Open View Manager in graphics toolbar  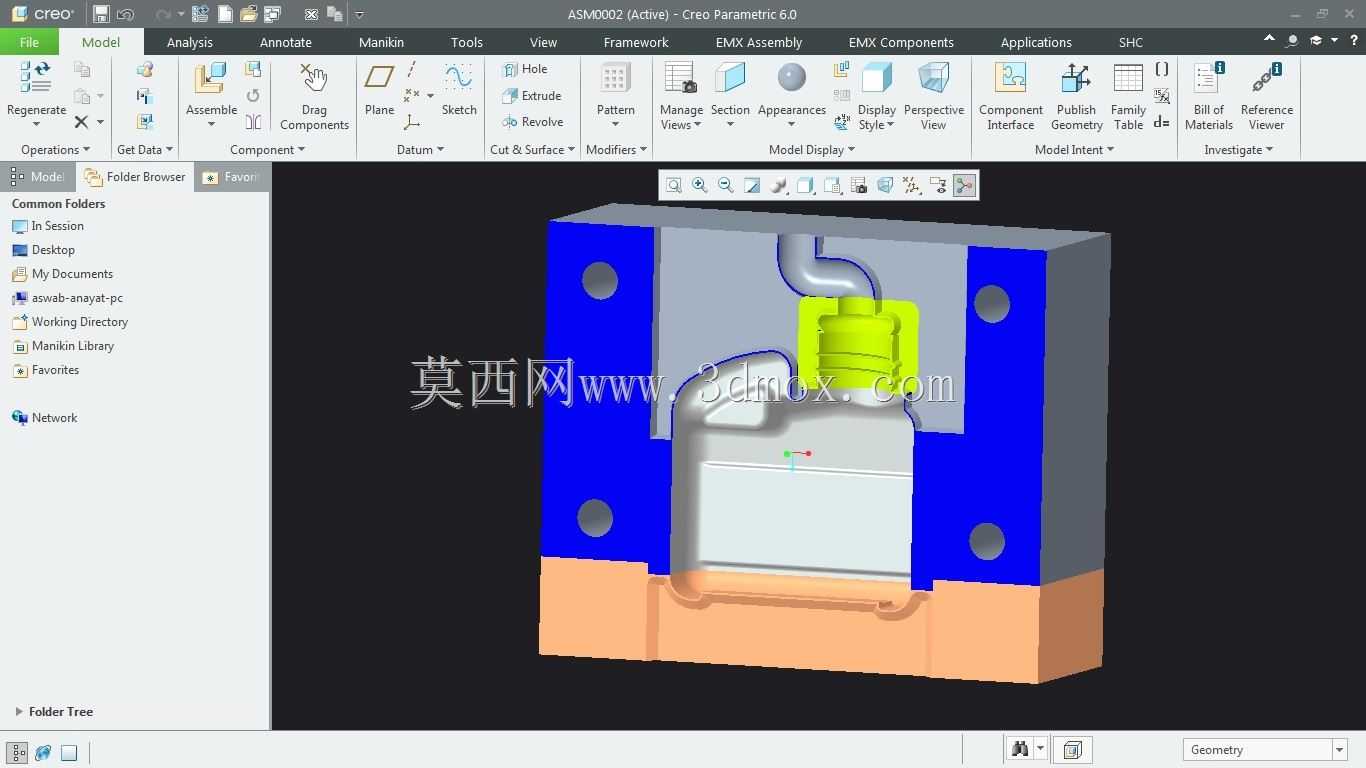[859, 185]
